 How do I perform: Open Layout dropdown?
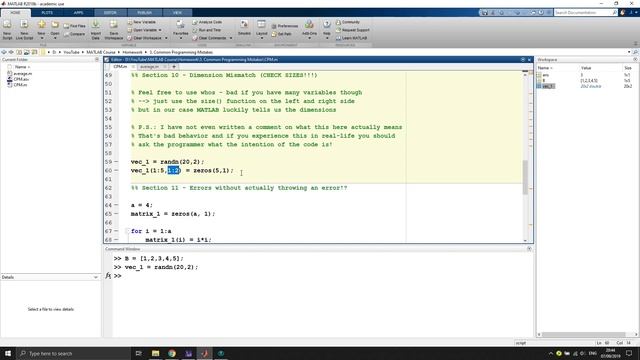pyautogui.click(x=262, y=30)
